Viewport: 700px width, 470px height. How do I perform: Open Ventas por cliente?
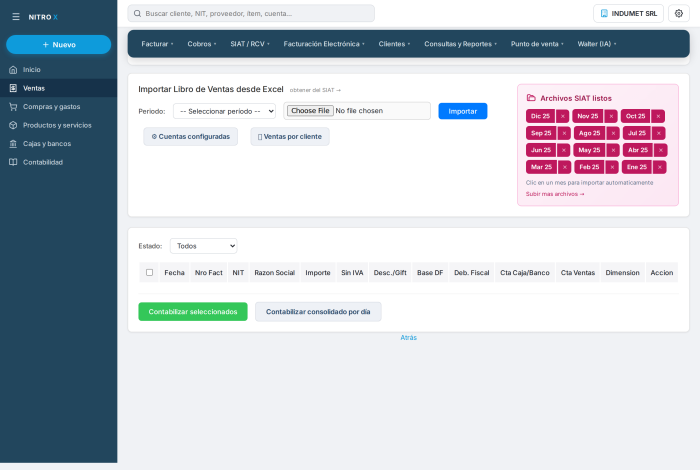tap(290, 137)
